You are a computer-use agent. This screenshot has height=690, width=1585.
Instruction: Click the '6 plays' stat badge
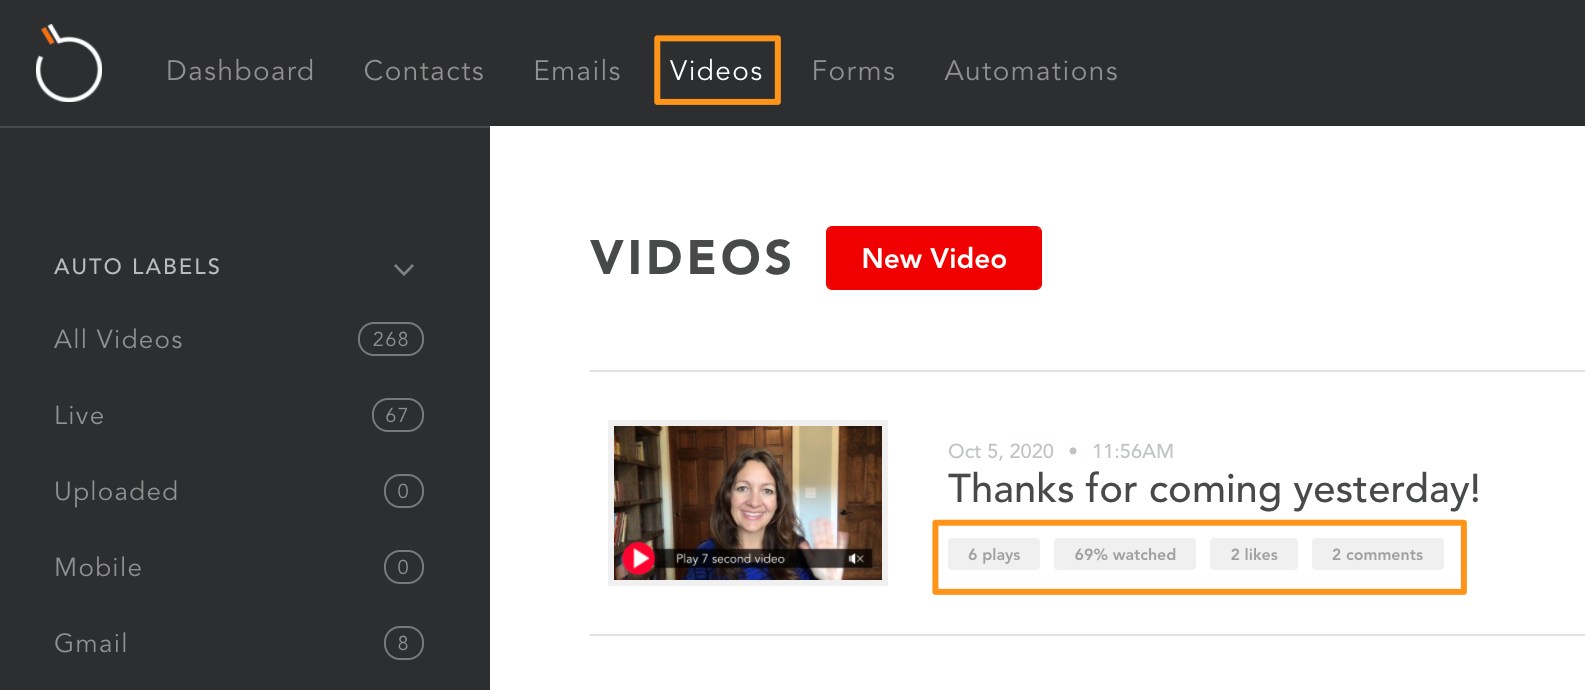994,554
